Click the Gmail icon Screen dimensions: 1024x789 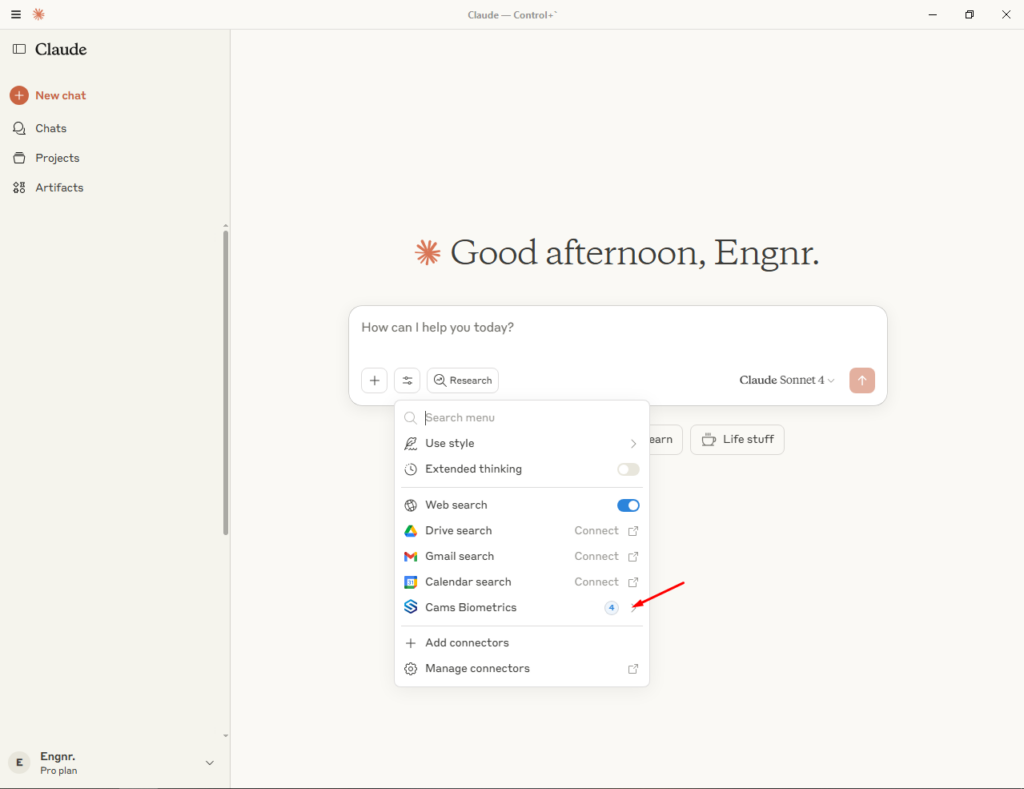(410, 556)
